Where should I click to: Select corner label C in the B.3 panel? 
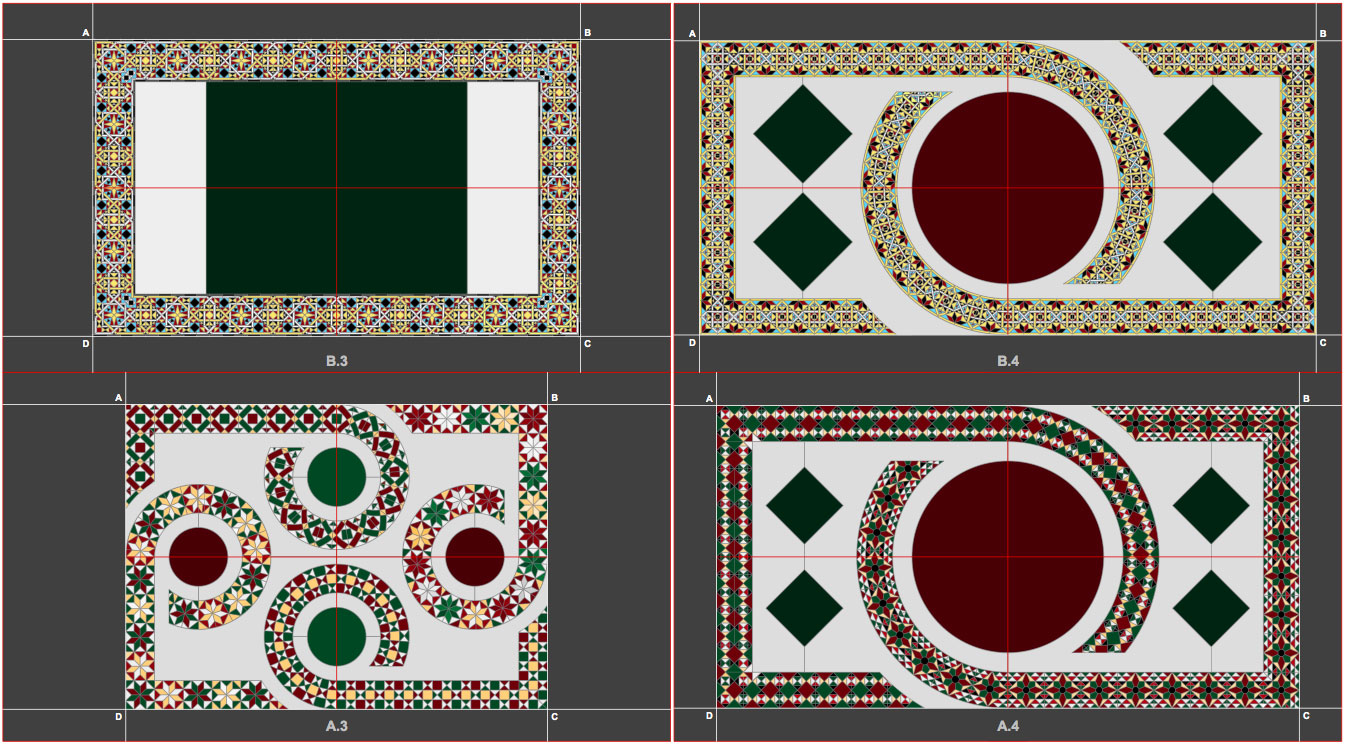[x=587, y=343]
